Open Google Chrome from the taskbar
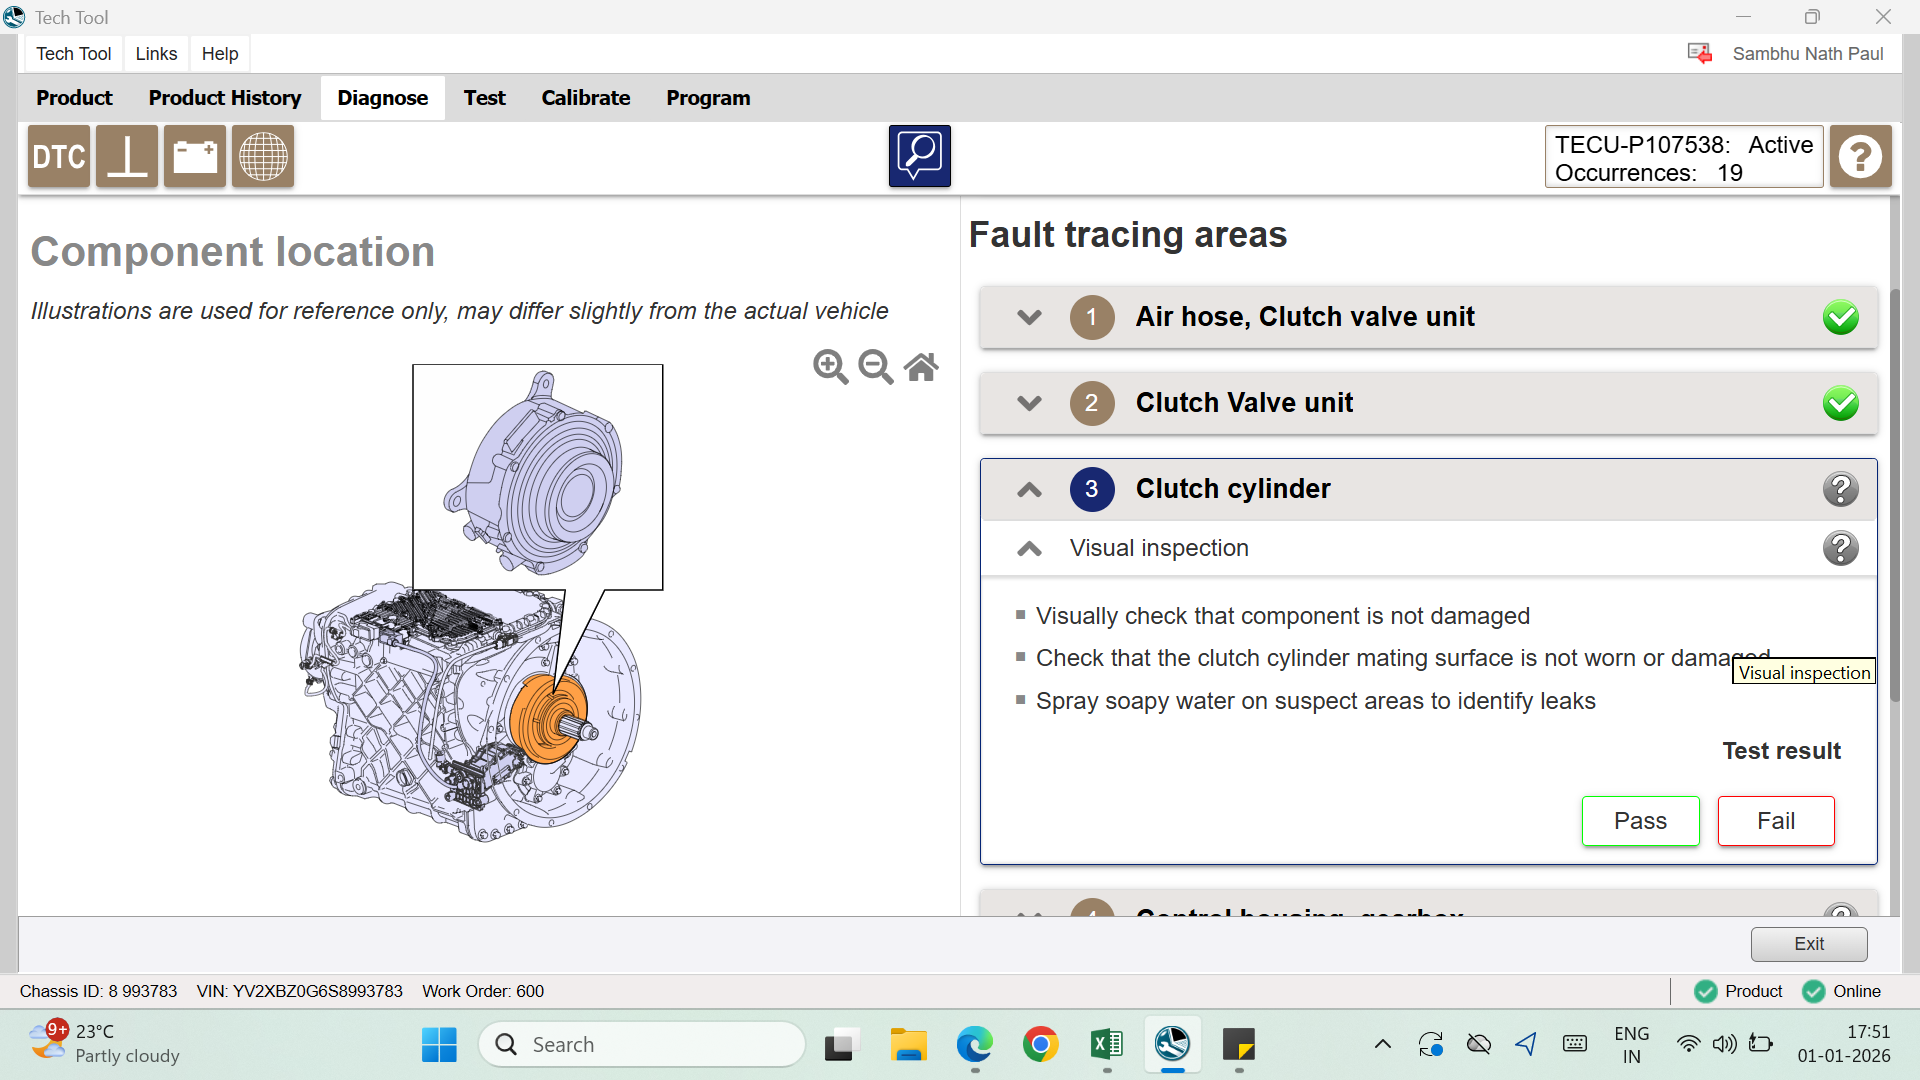The height and width of the screenshot is (1080, 1920). [1041, 1045]
